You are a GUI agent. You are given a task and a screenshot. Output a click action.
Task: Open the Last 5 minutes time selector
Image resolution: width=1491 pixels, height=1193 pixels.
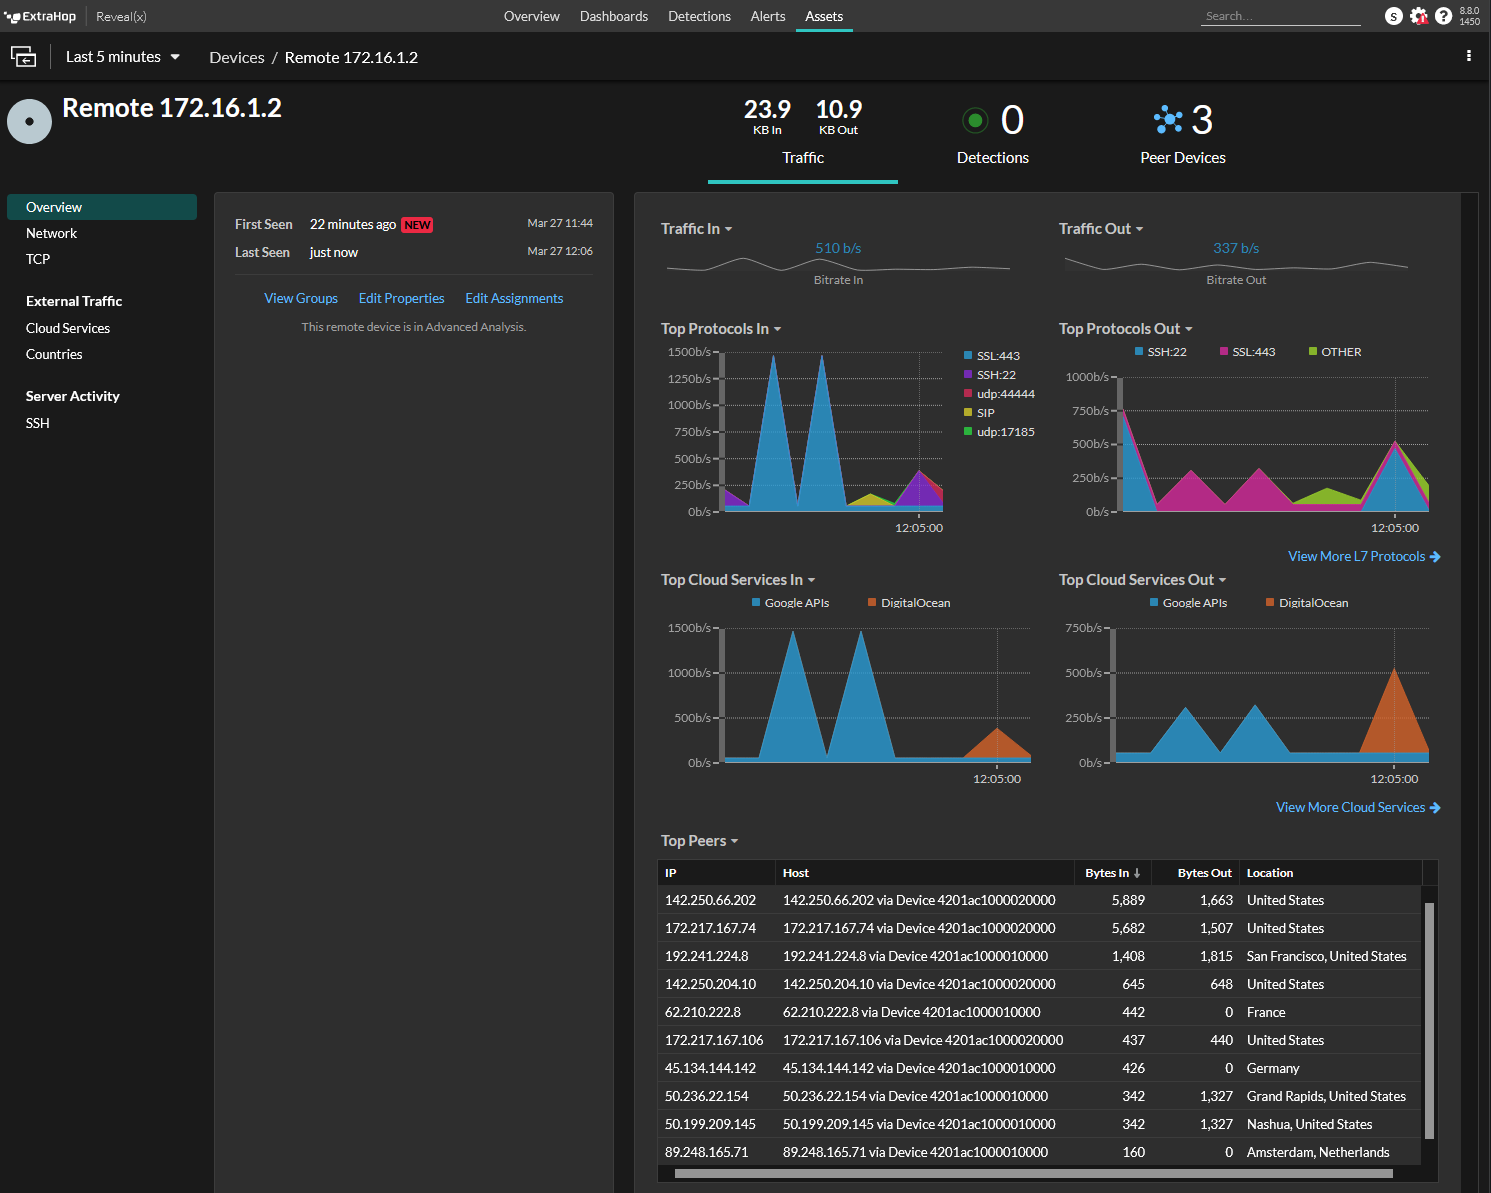[x=122, y=57]
